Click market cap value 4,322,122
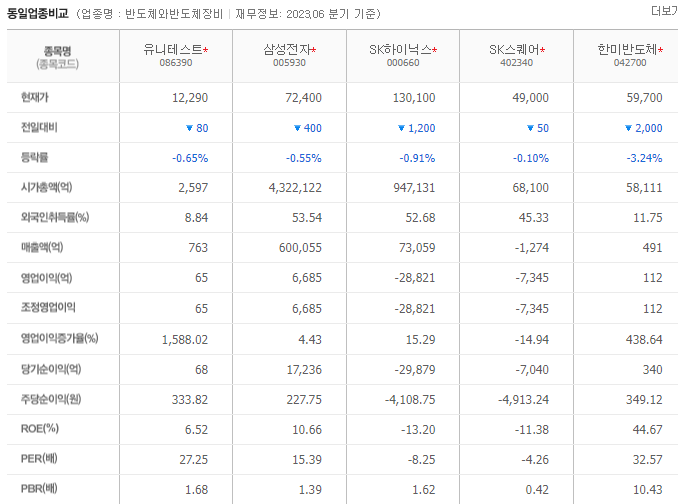Viewport: 678px width, 504px height. pyautogui.click(x=295, y=188)
